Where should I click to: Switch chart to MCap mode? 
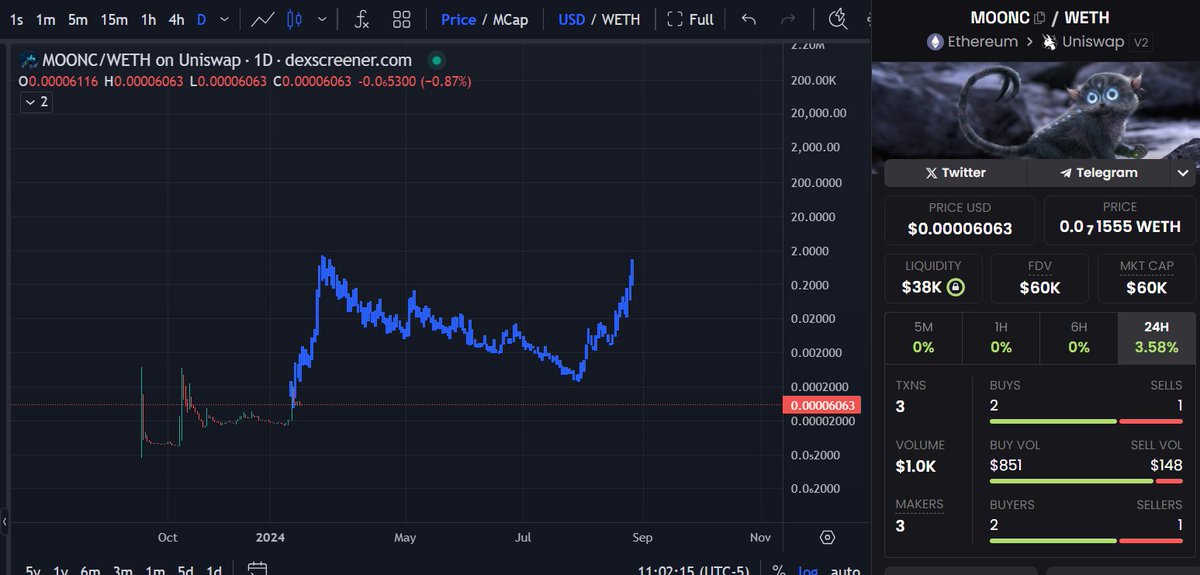510,19
